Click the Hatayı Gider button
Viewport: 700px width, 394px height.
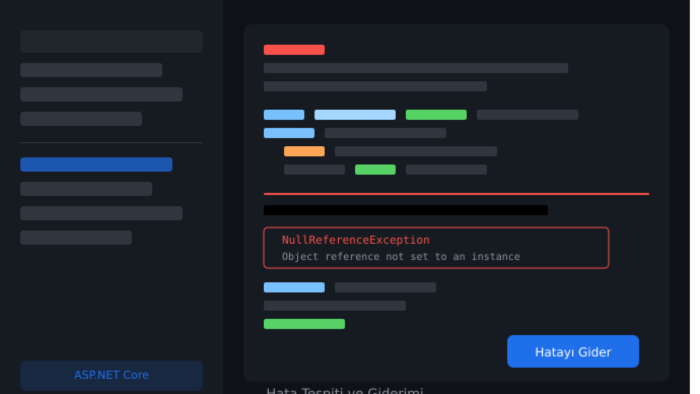coord(573,352)
